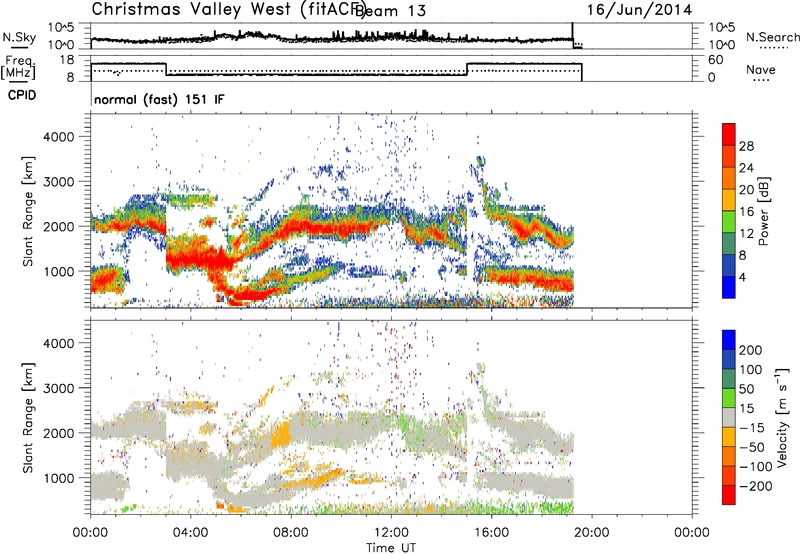Click the 'Time UT' axis label
Image resolution: width=800 pixels, height=554 pixels.
pos(391,548)
